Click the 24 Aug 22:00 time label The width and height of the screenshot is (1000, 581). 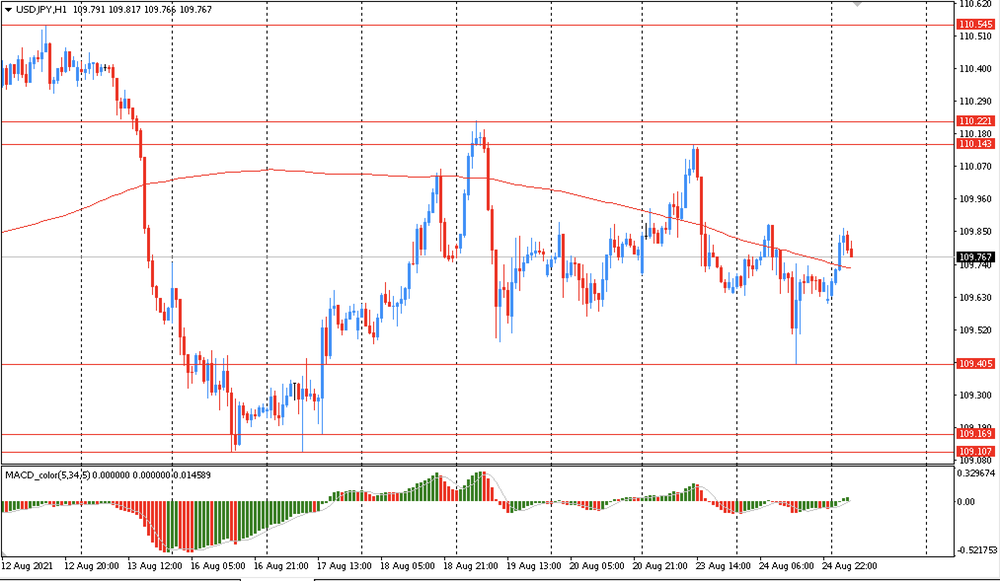[x=849, y=566]
